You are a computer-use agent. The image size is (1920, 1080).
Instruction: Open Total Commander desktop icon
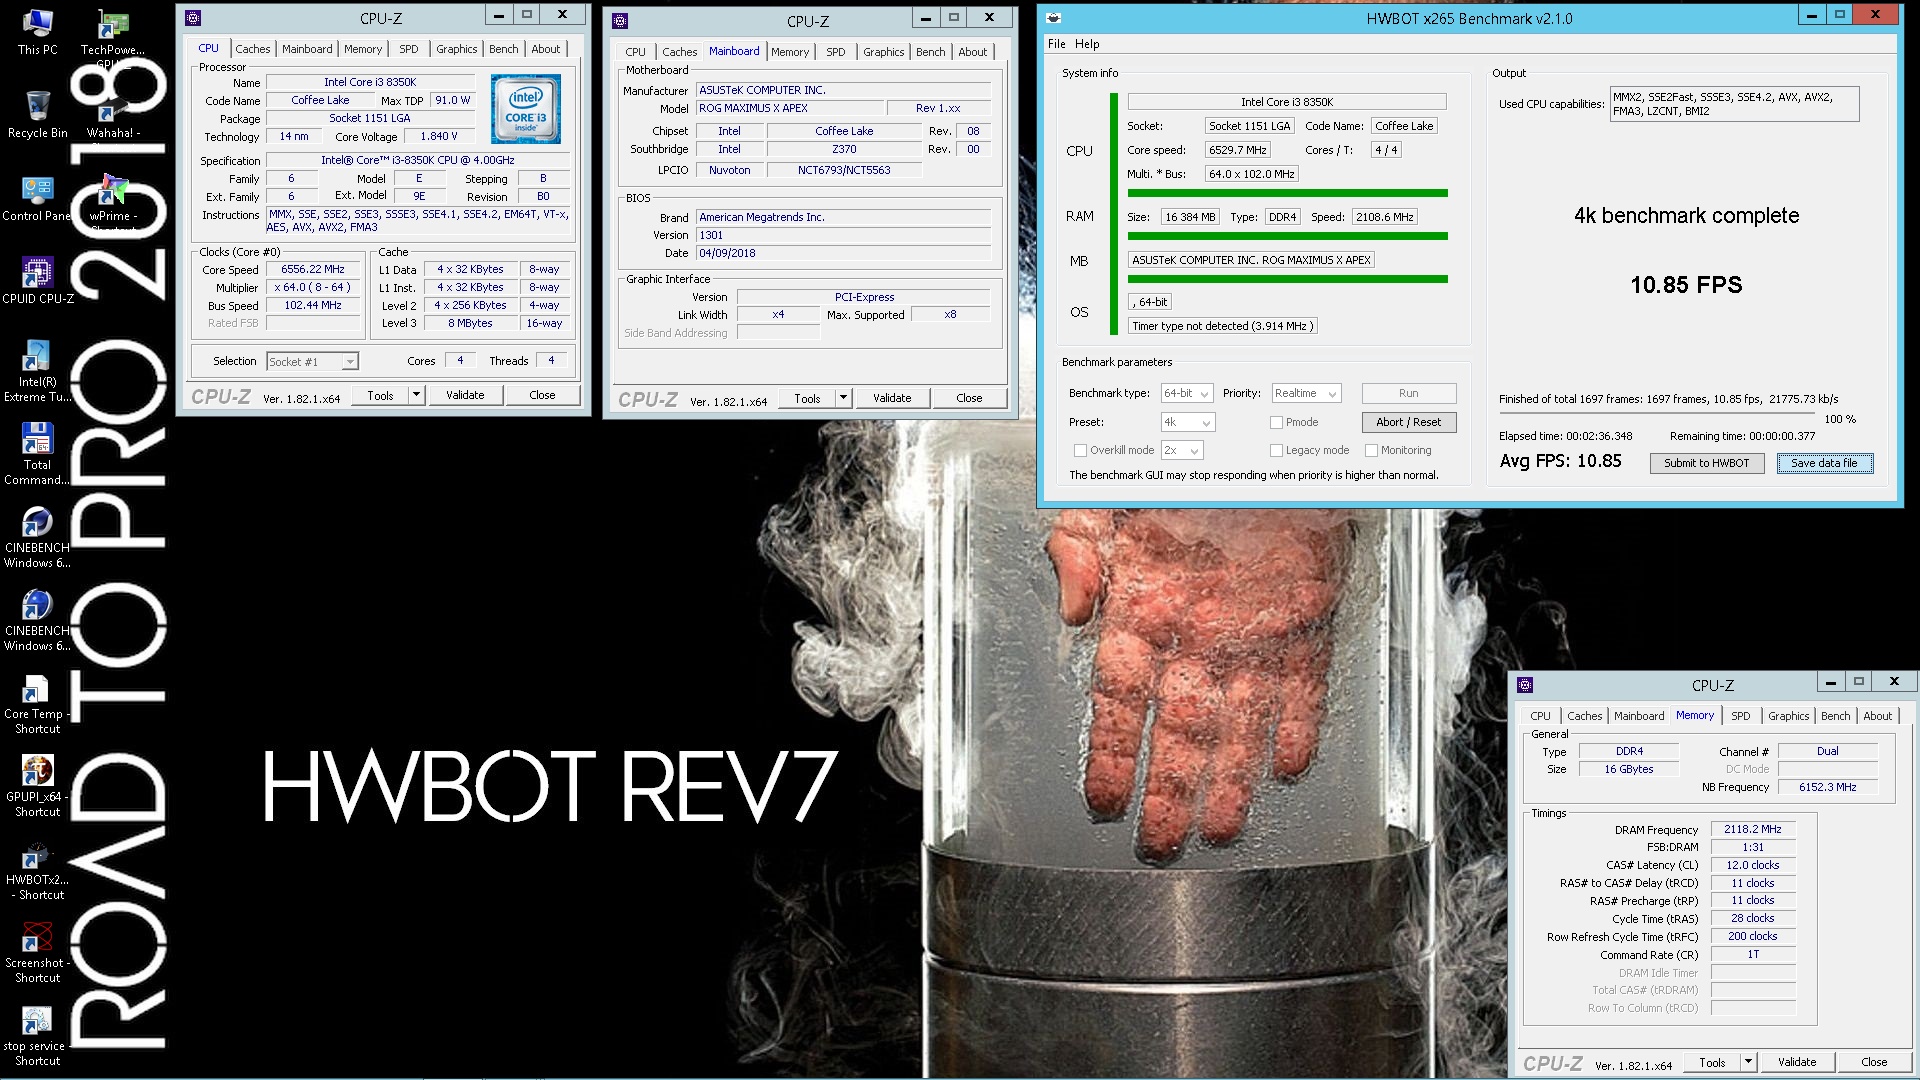(37, 454)
